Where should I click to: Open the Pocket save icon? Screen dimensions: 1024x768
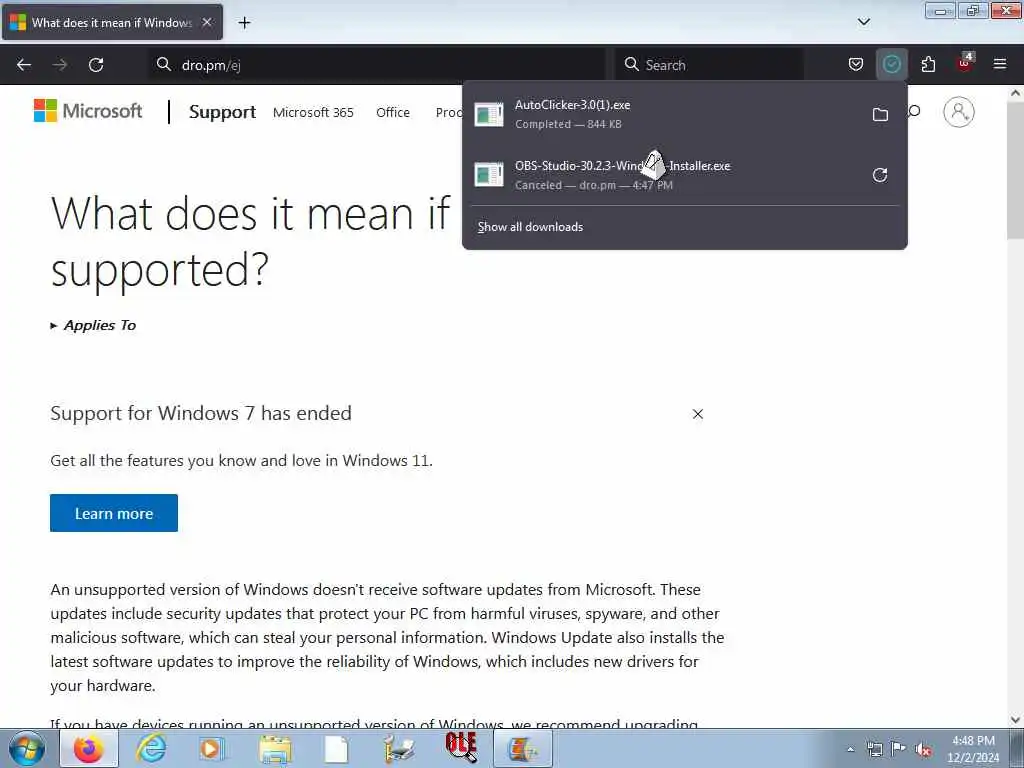856,64
